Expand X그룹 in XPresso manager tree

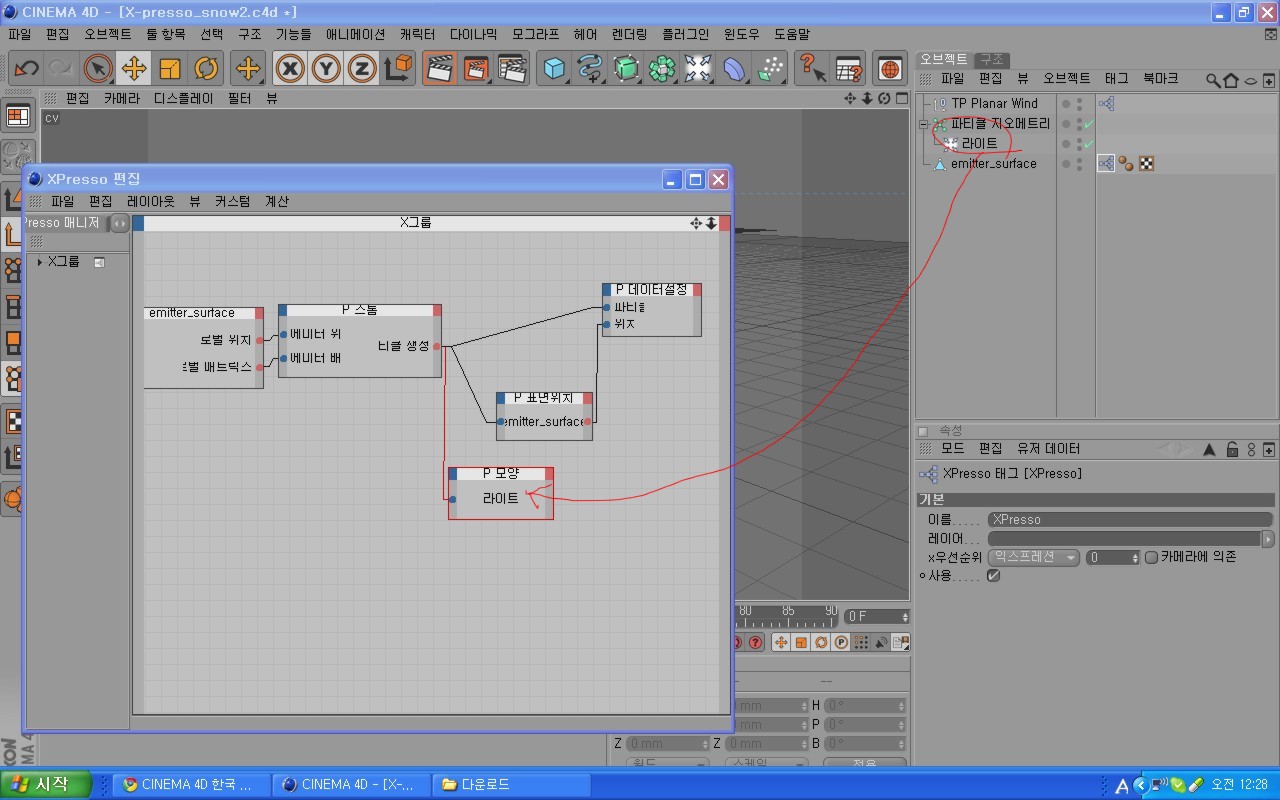40,262
